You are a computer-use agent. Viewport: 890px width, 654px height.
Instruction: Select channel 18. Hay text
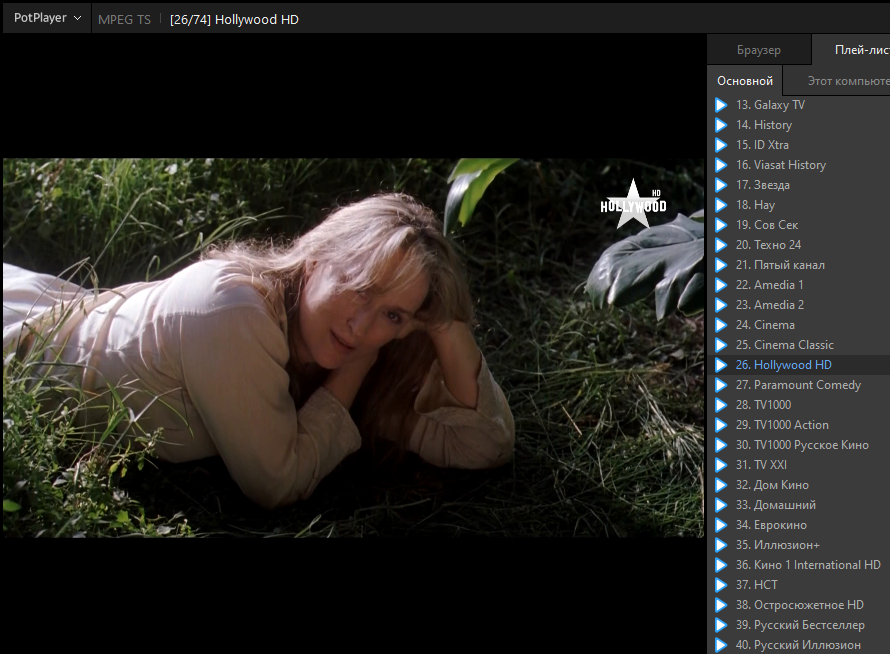coord(755,205)
